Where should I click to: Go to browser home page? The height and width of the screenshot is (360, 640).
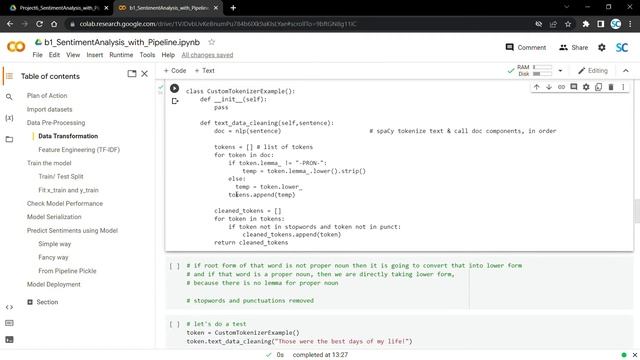(54, 24)
